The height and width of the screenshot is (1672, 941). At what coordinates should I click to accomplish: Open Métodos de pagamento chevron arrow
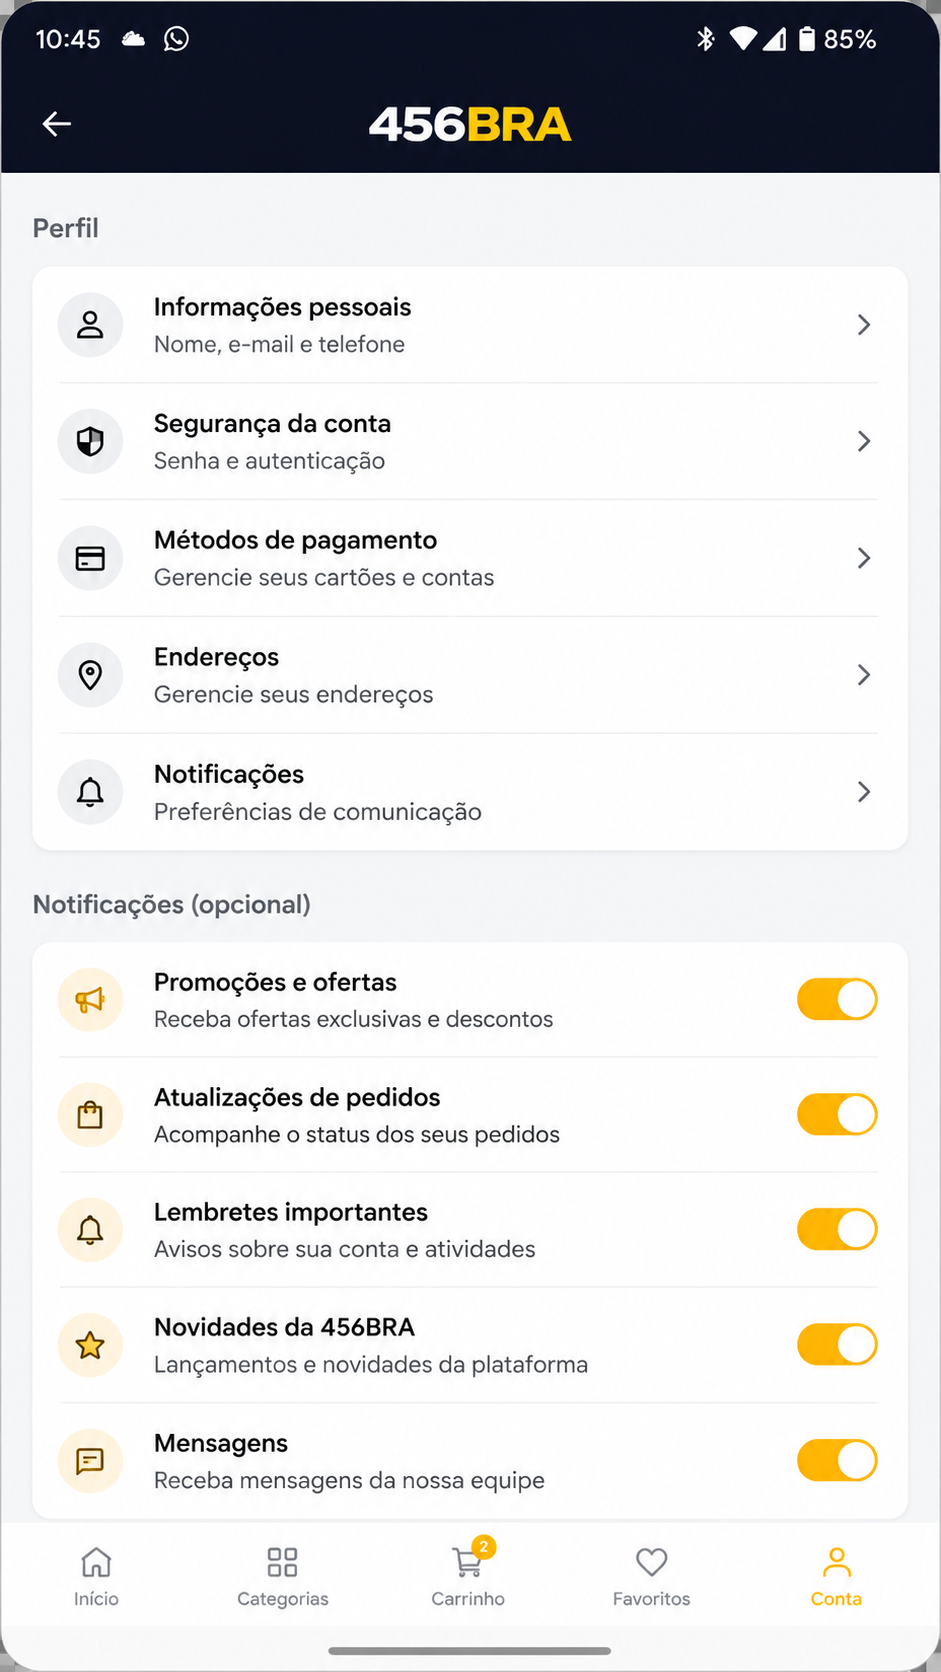click(x=864, y=558)
